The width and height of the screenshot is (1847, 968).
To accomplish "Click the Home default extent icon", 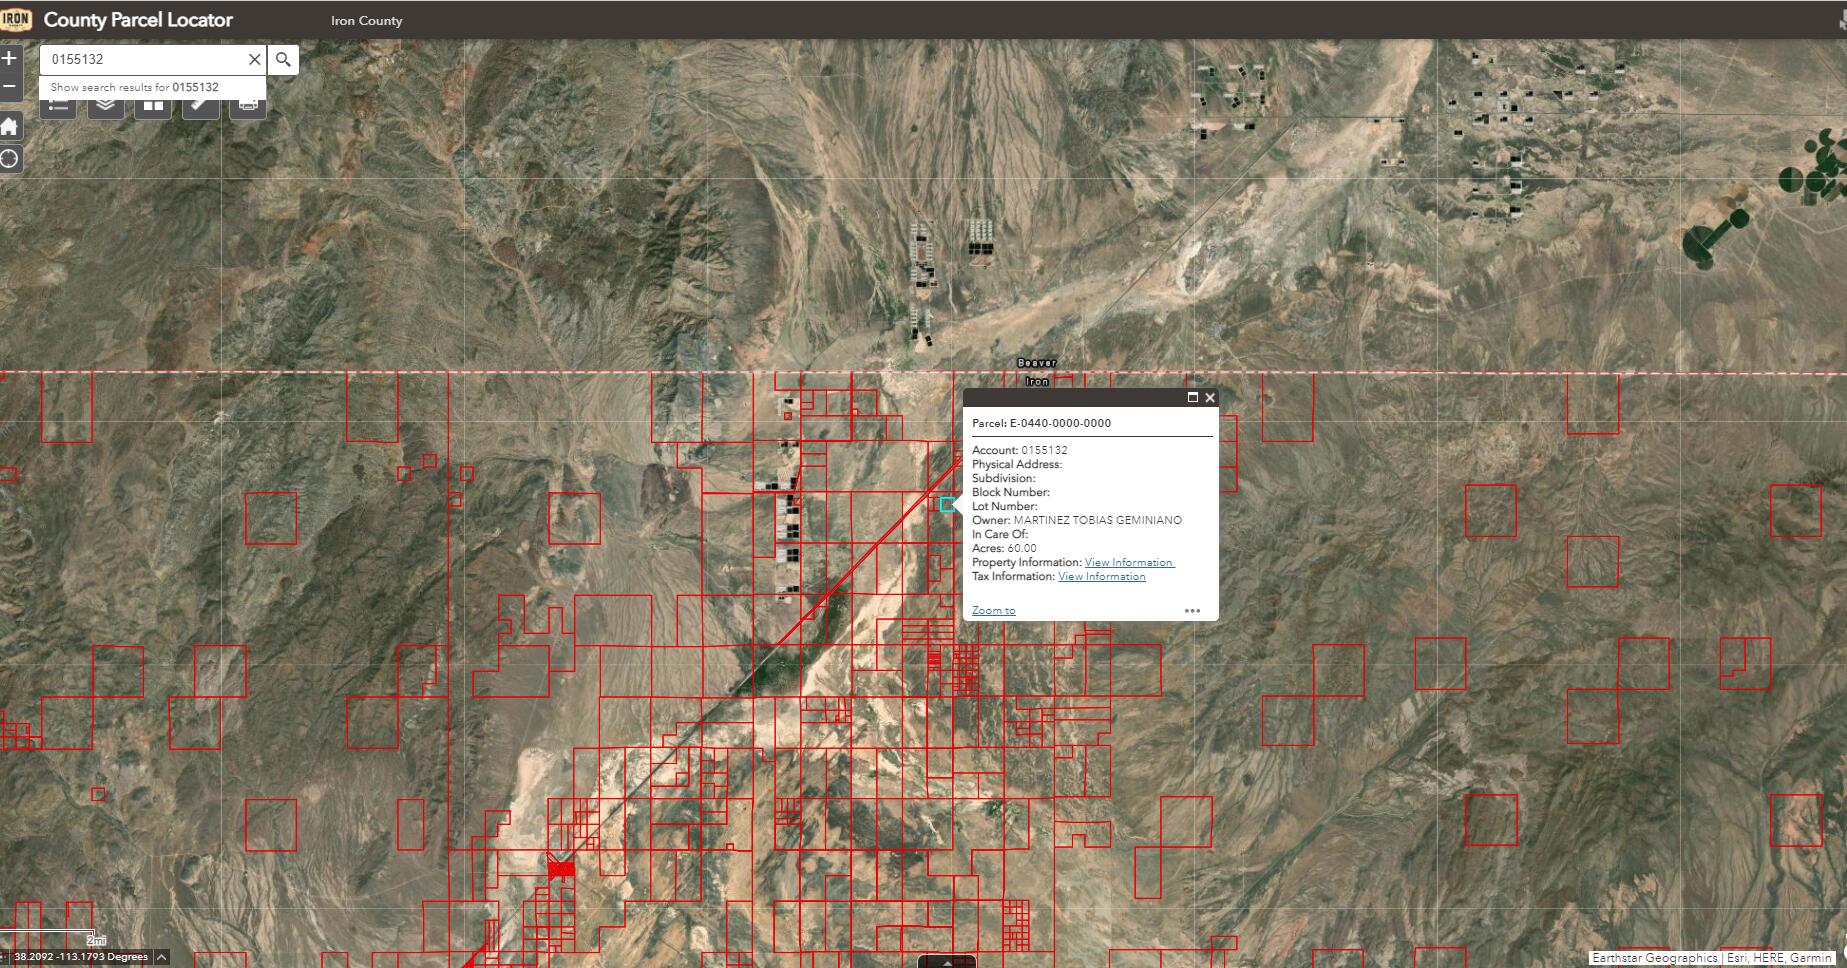I will (x=10, y=126).
